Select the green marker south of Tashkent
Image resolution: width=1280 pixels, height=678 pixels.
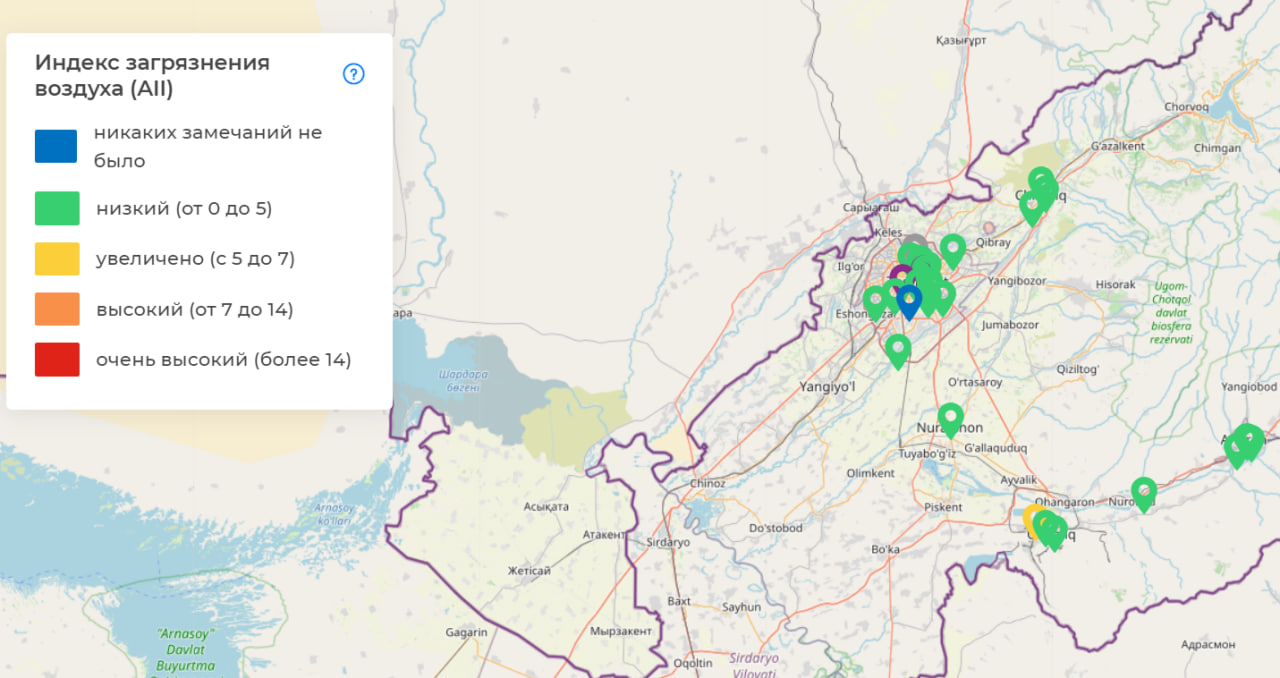(x=898, y=348)
